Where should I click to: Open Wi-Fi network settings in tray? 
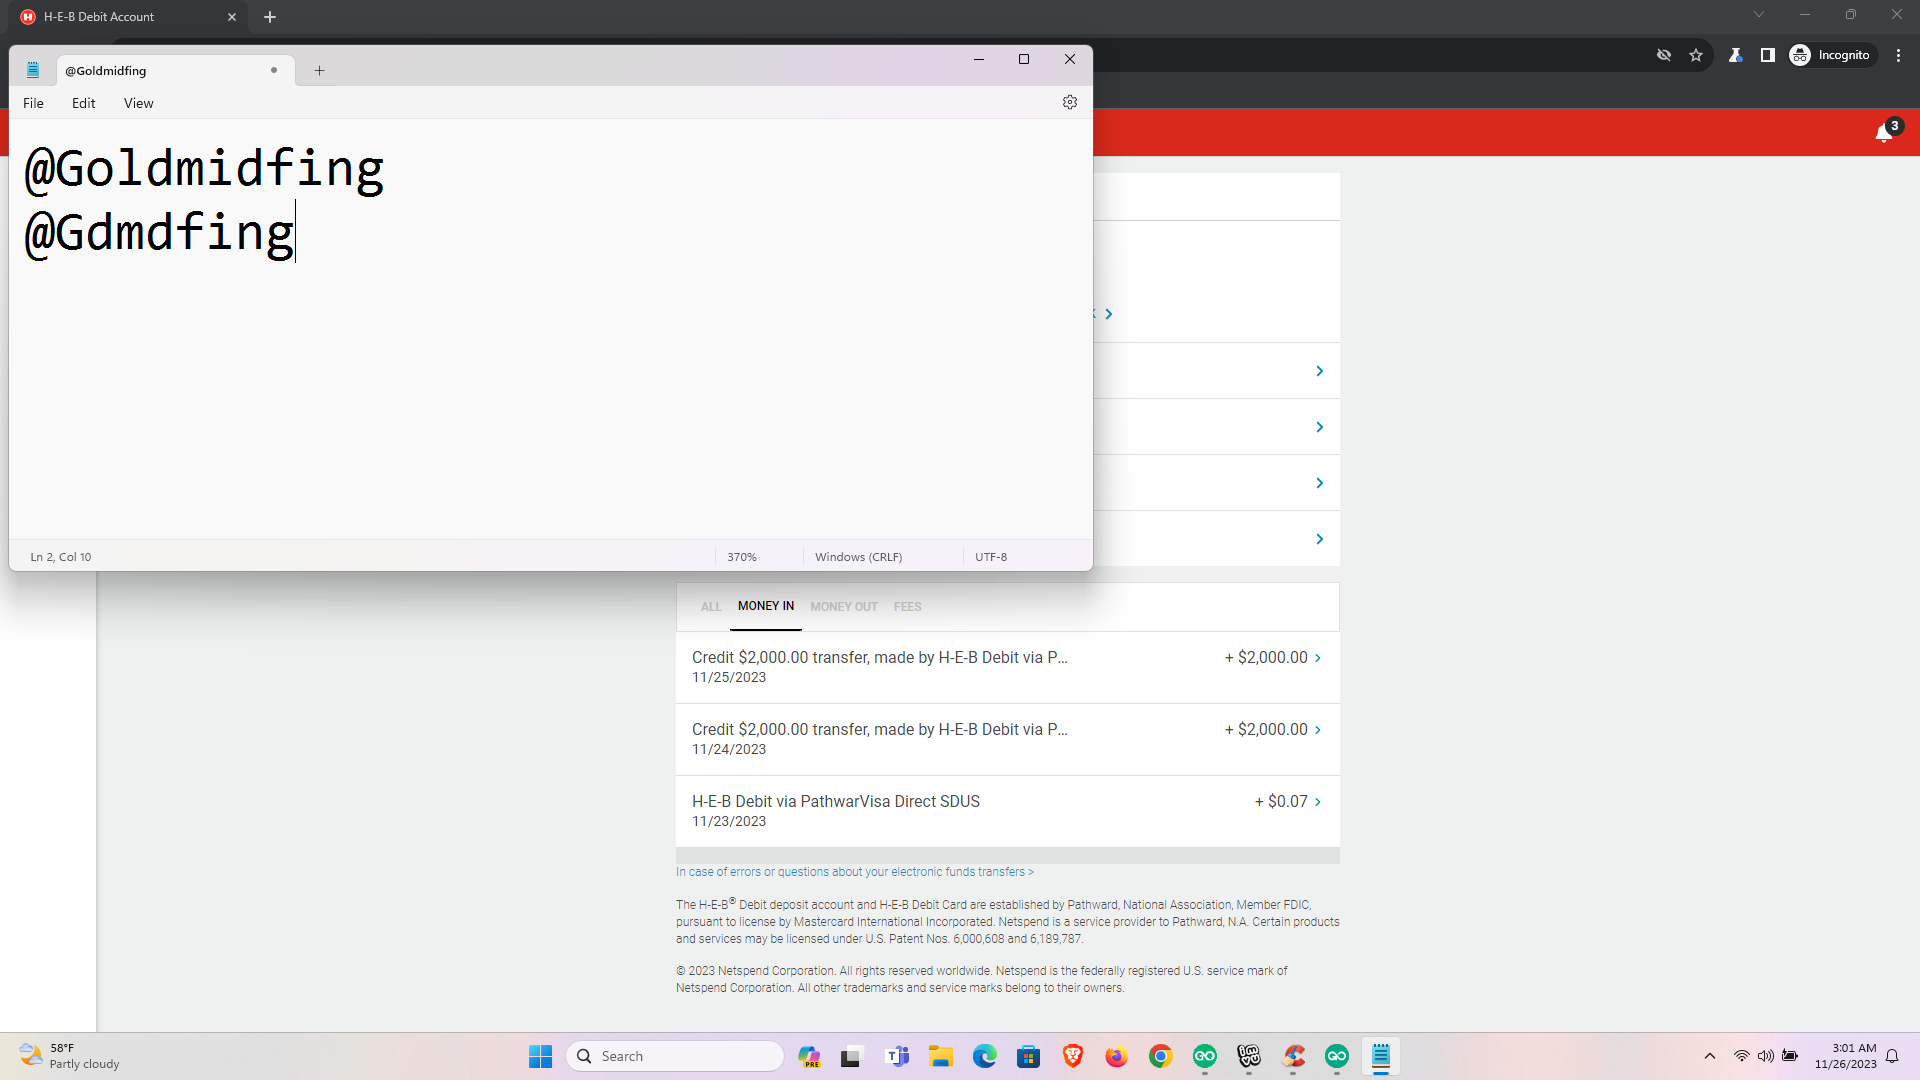(1742, 1056)
